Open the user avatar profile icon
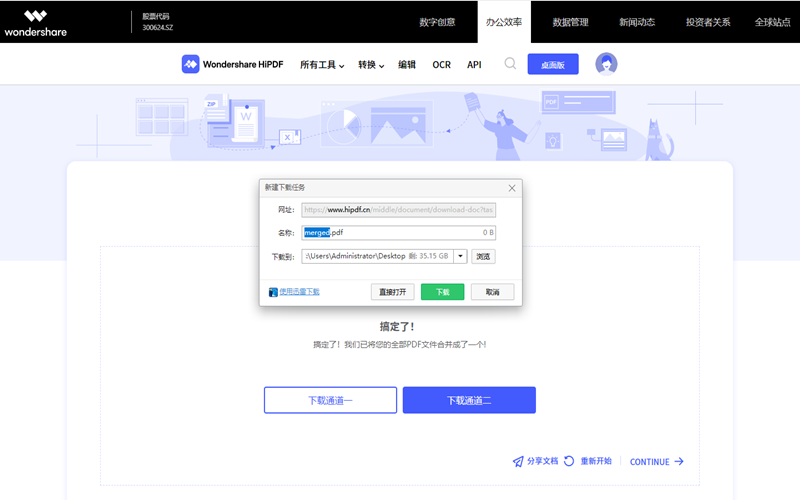Screen dimensions: 800x500 click(x=606, y=64)
